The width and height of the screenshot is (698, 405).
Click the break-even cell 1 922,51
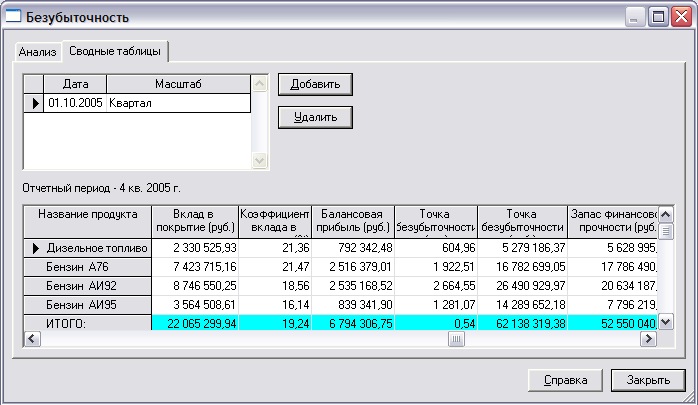click(436, 267)
